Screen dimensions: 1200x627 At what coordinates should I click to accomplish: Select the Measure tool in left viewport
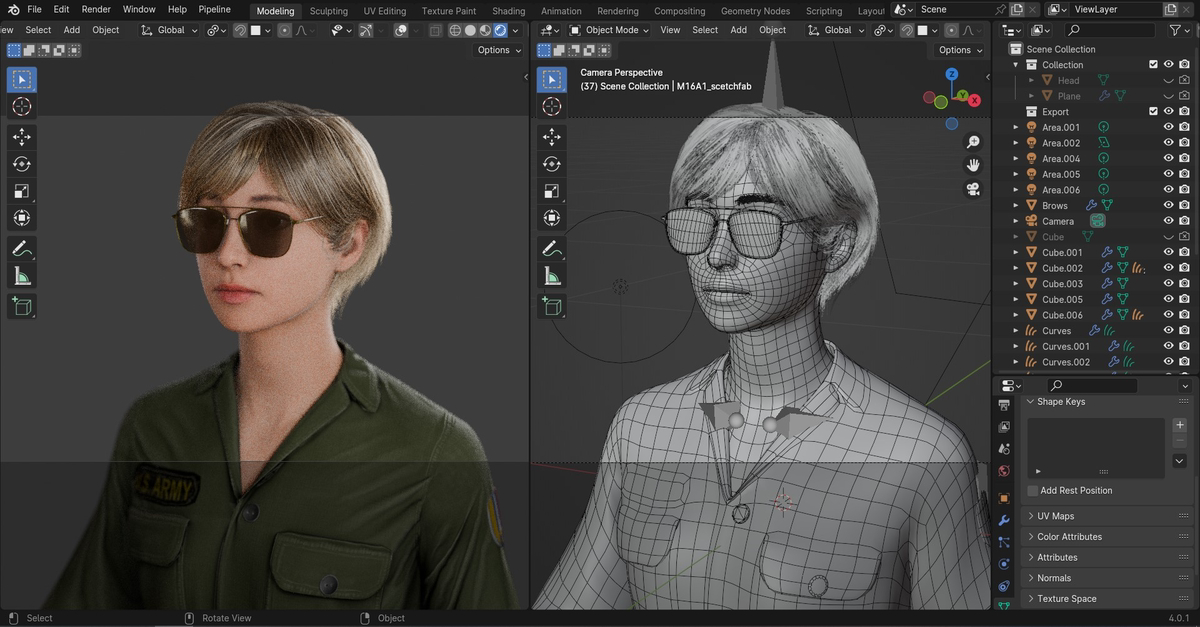[21, 276]
